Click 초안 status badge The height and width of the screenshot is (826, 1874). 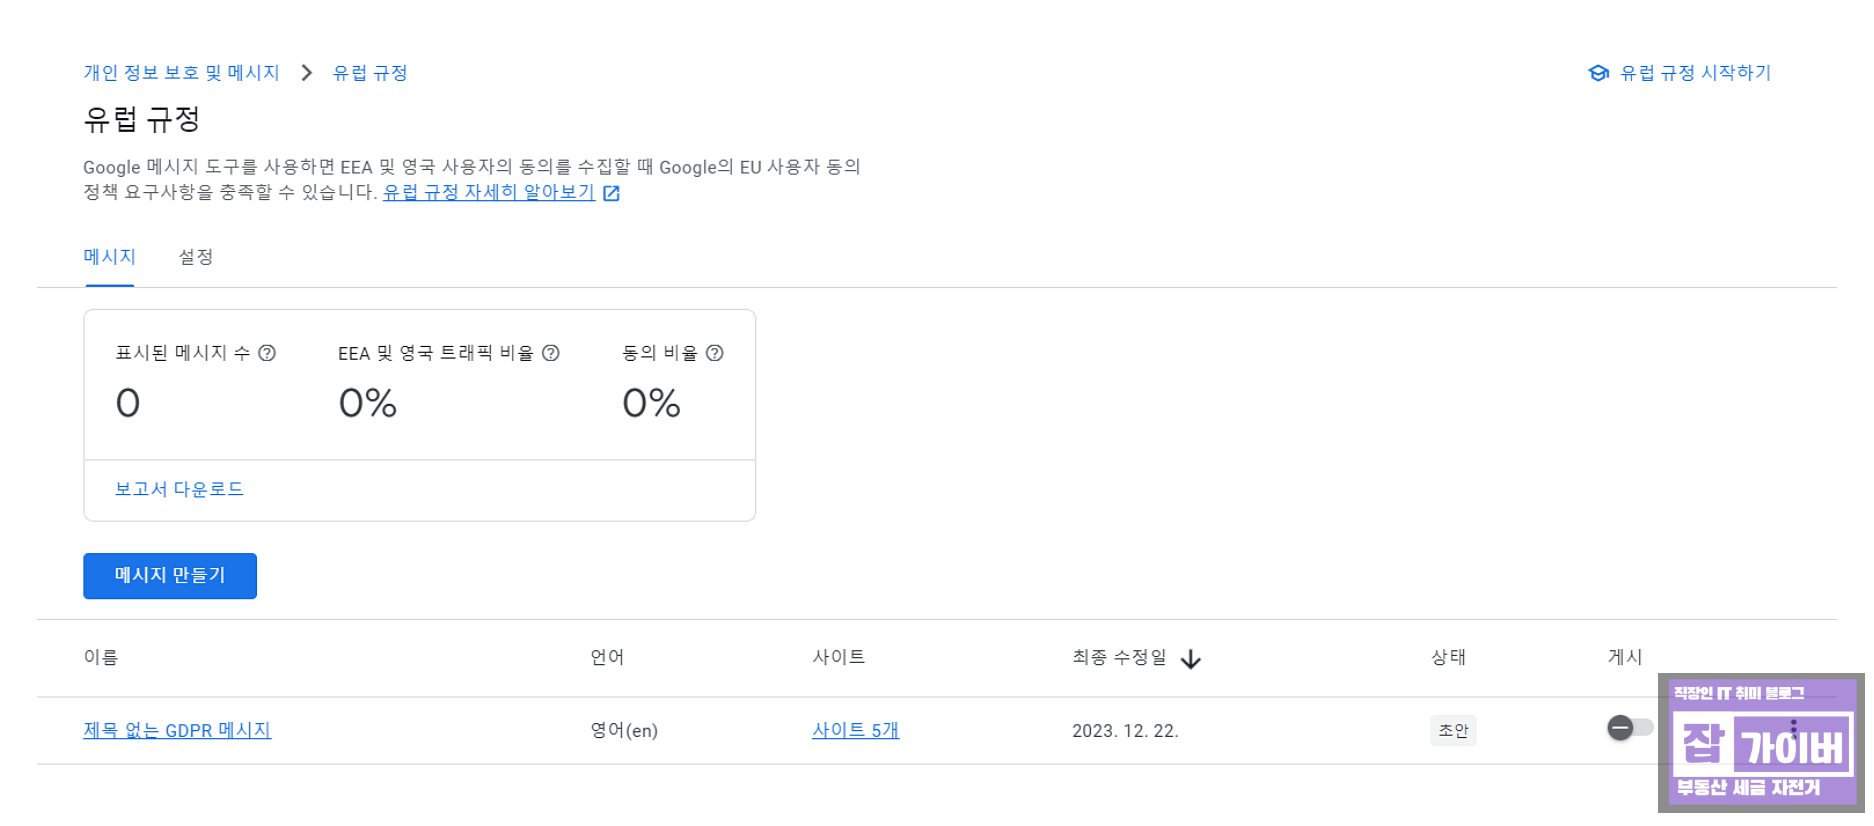click(x=1453, y=731)
